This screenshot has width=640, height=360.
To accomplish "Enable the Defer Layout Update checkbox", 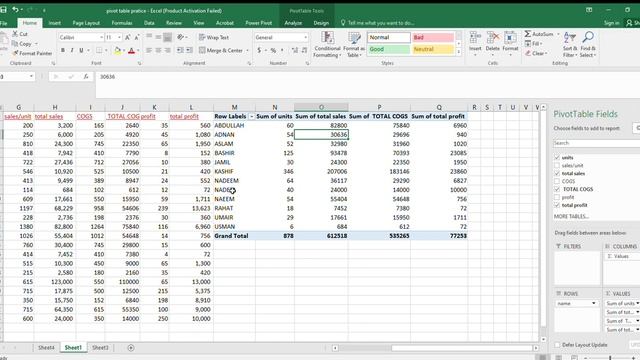I will (x=557, y=345).
